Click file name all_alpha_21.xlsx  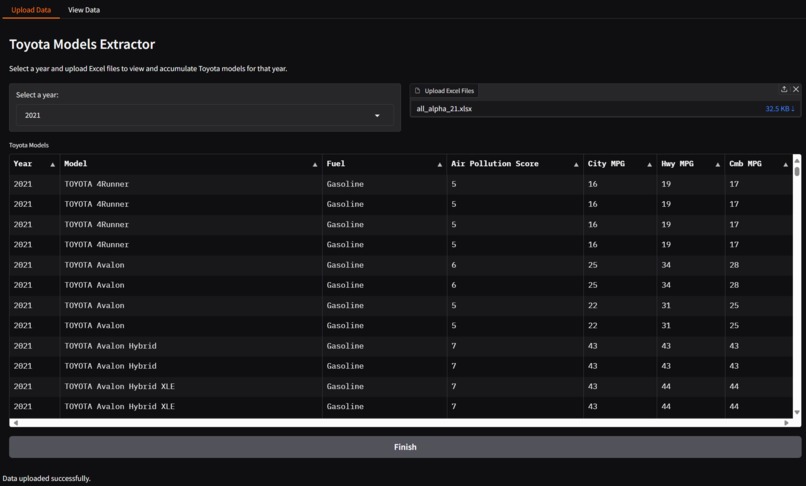coord(444,109)
